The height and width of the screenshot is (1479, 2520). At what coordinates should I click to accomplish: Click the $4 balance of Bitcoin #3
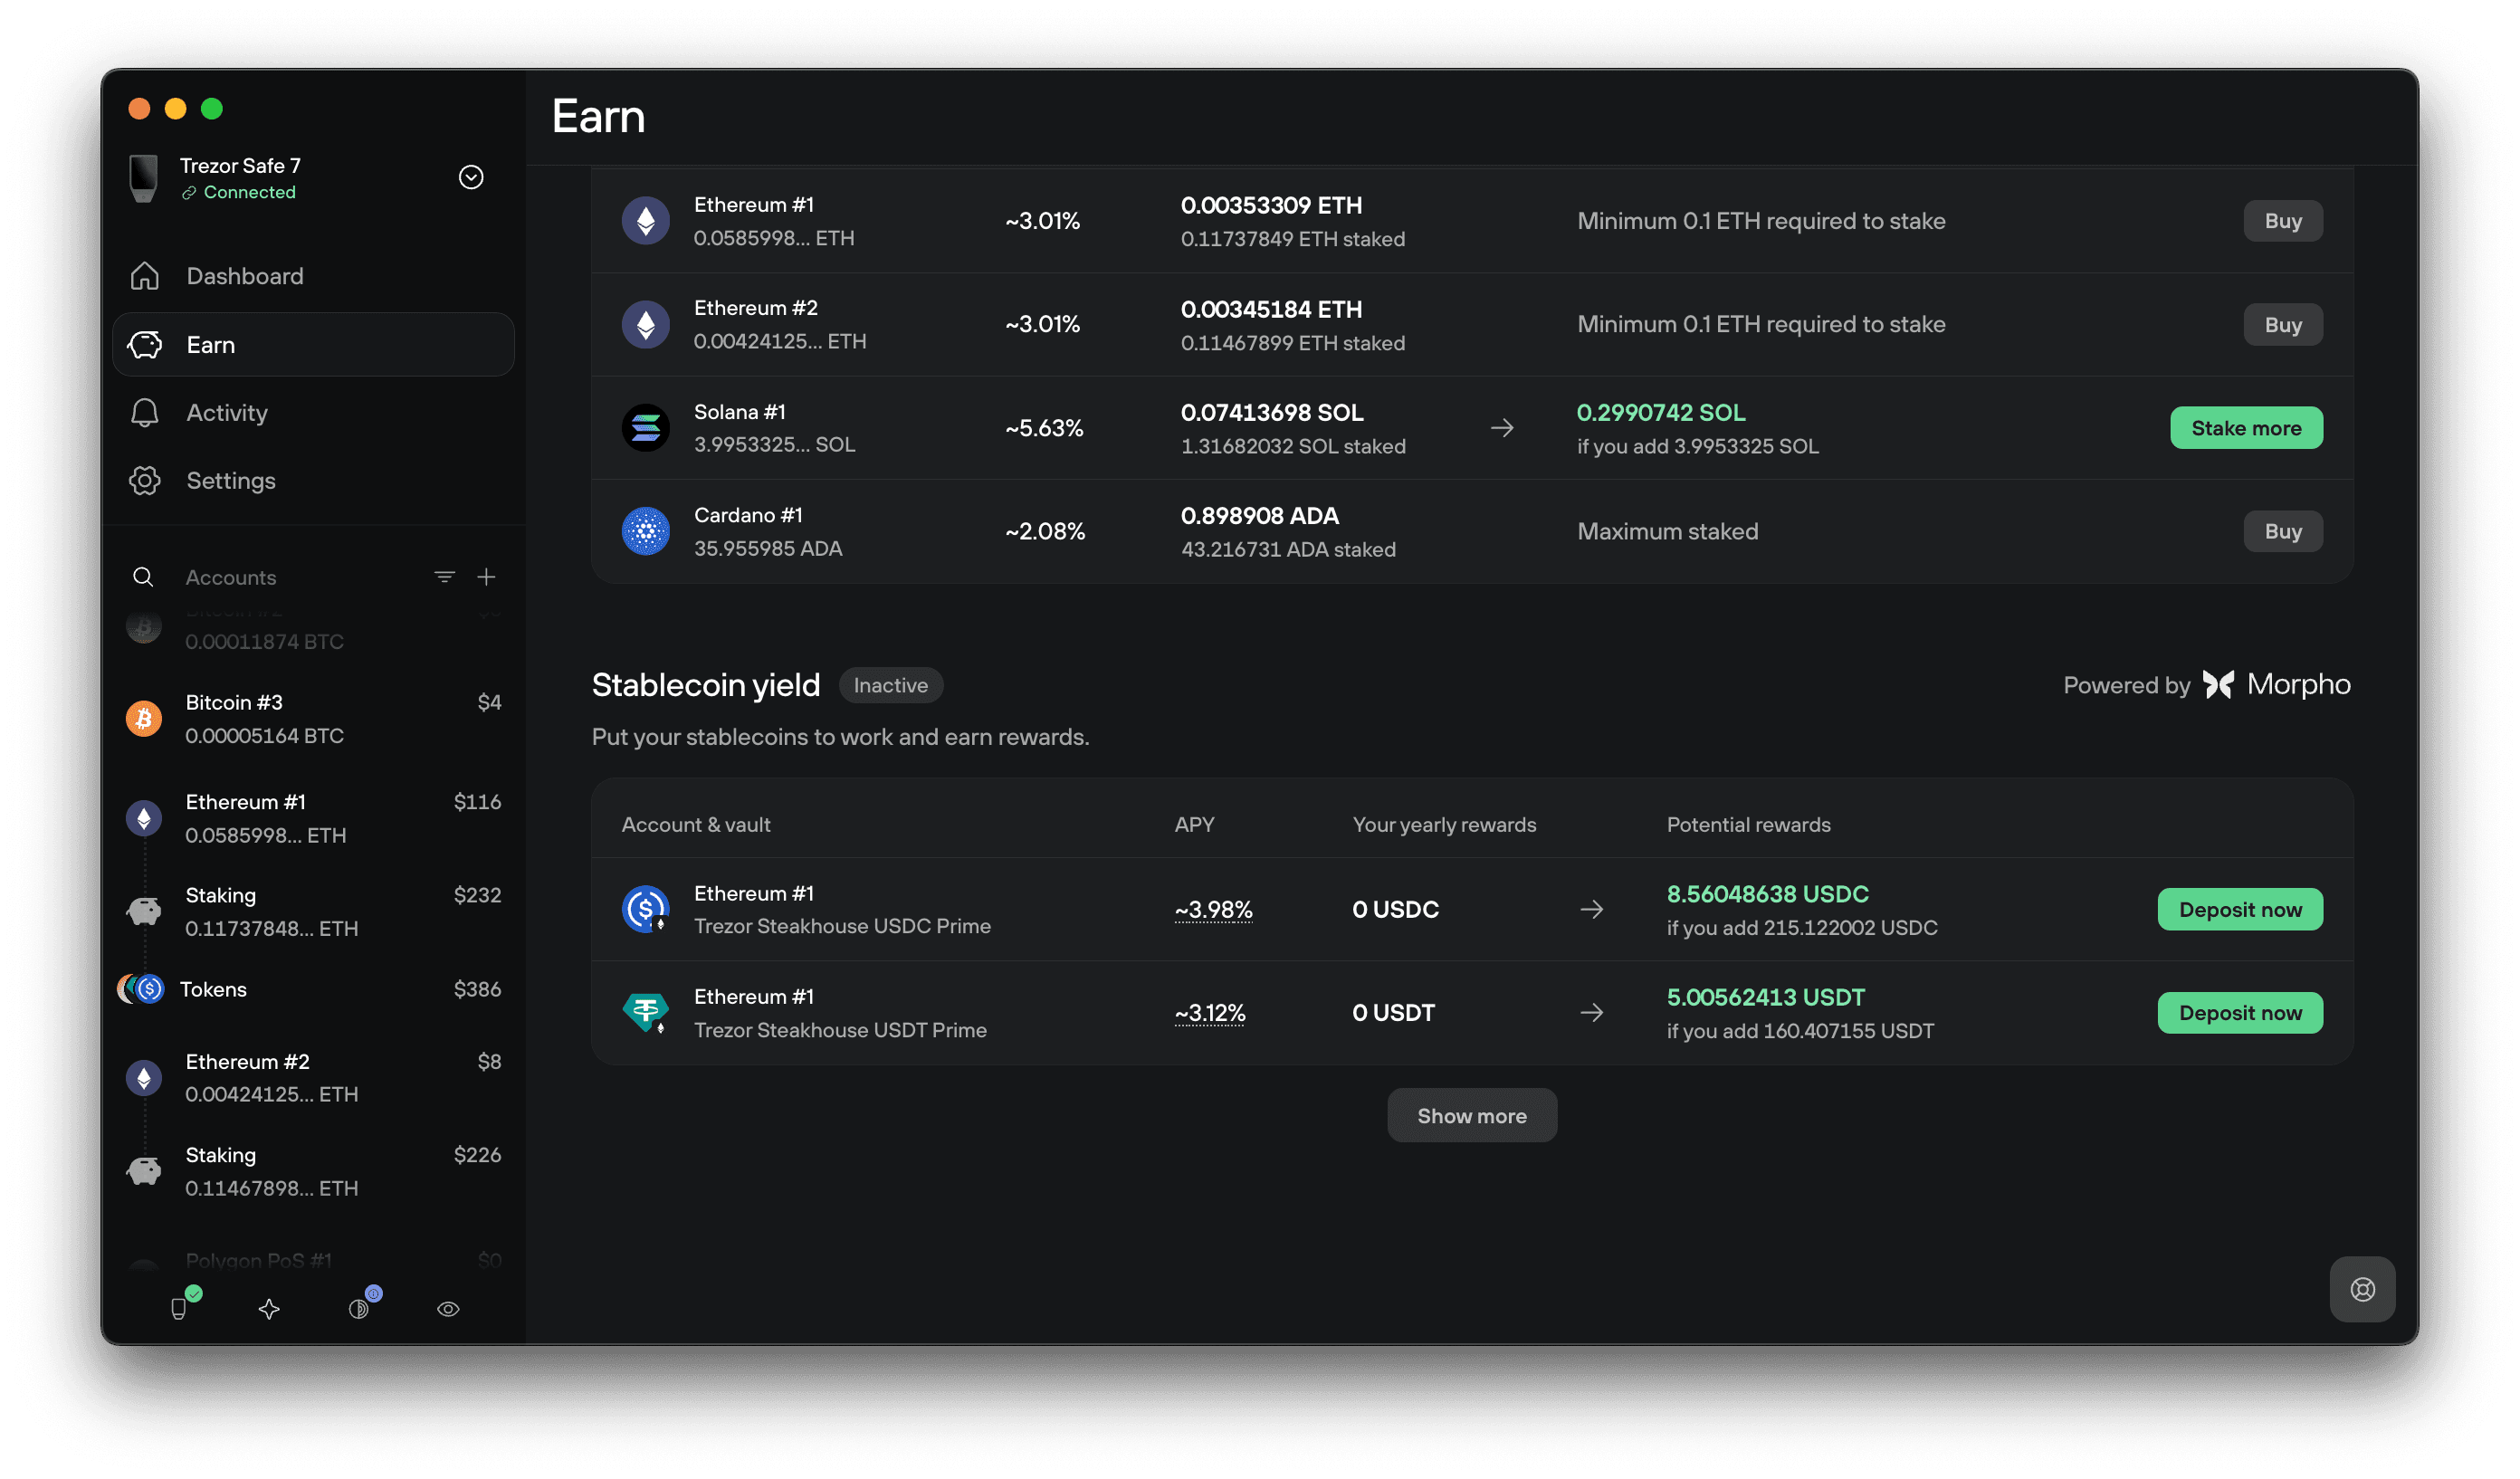489,702
